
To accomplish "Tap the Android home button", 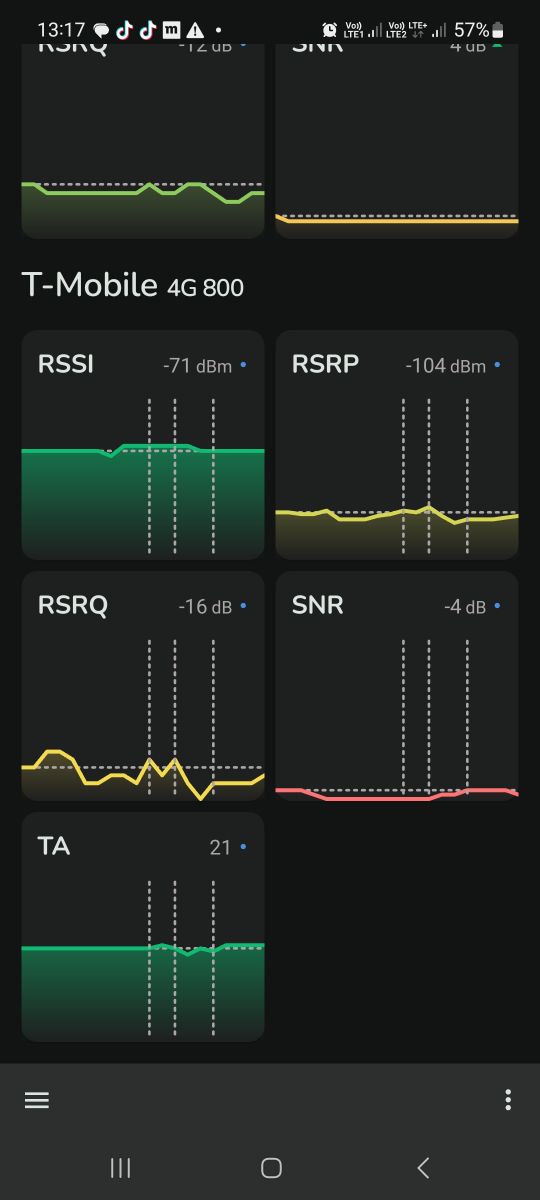I will point(271,1167).
